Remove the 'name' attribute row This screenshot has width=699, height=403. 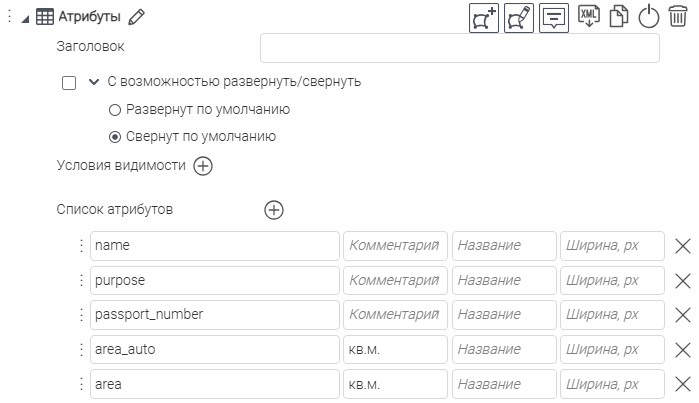point(684,246)
